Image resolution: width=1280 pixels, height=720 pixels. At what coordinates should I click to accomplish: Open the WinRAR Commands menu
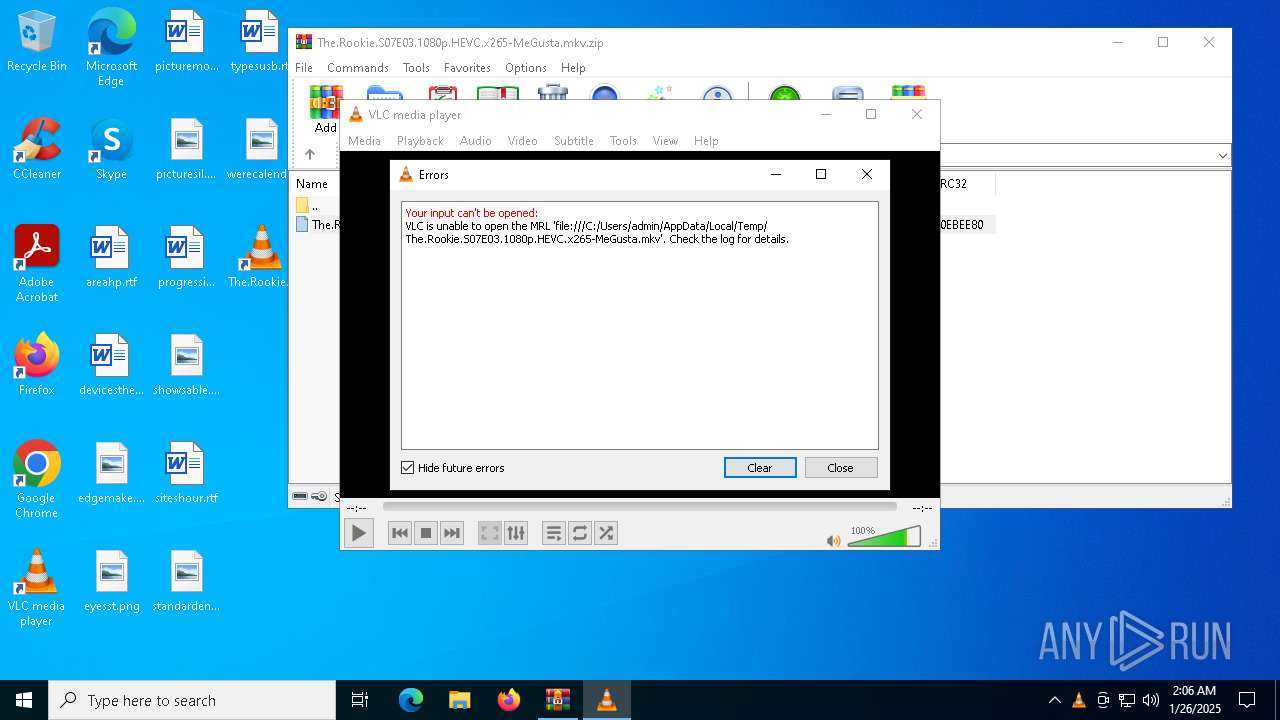click(x=358, y=68)
